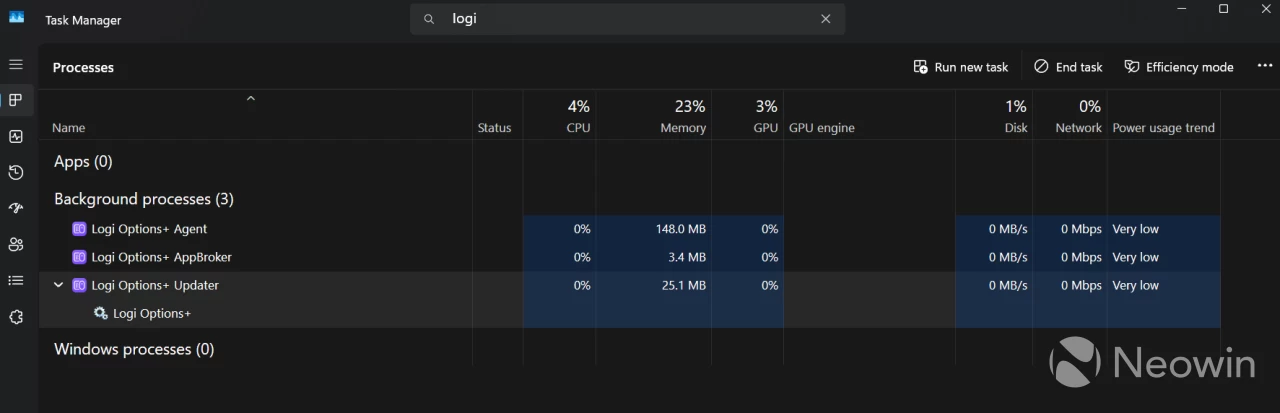The image size is (1280, 413).
Task: Open the Users sidebar icon
Action: point(16,244)
